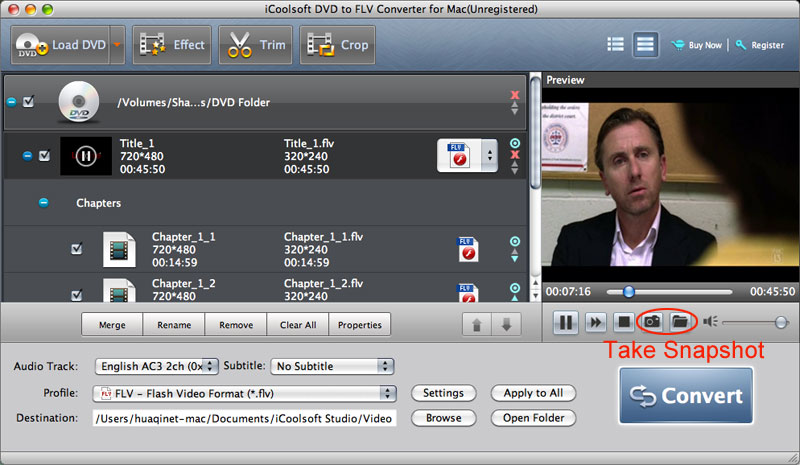The image size is (800, 465).
Task: Open the Trim tool
Action: click(x=256, y=45)
